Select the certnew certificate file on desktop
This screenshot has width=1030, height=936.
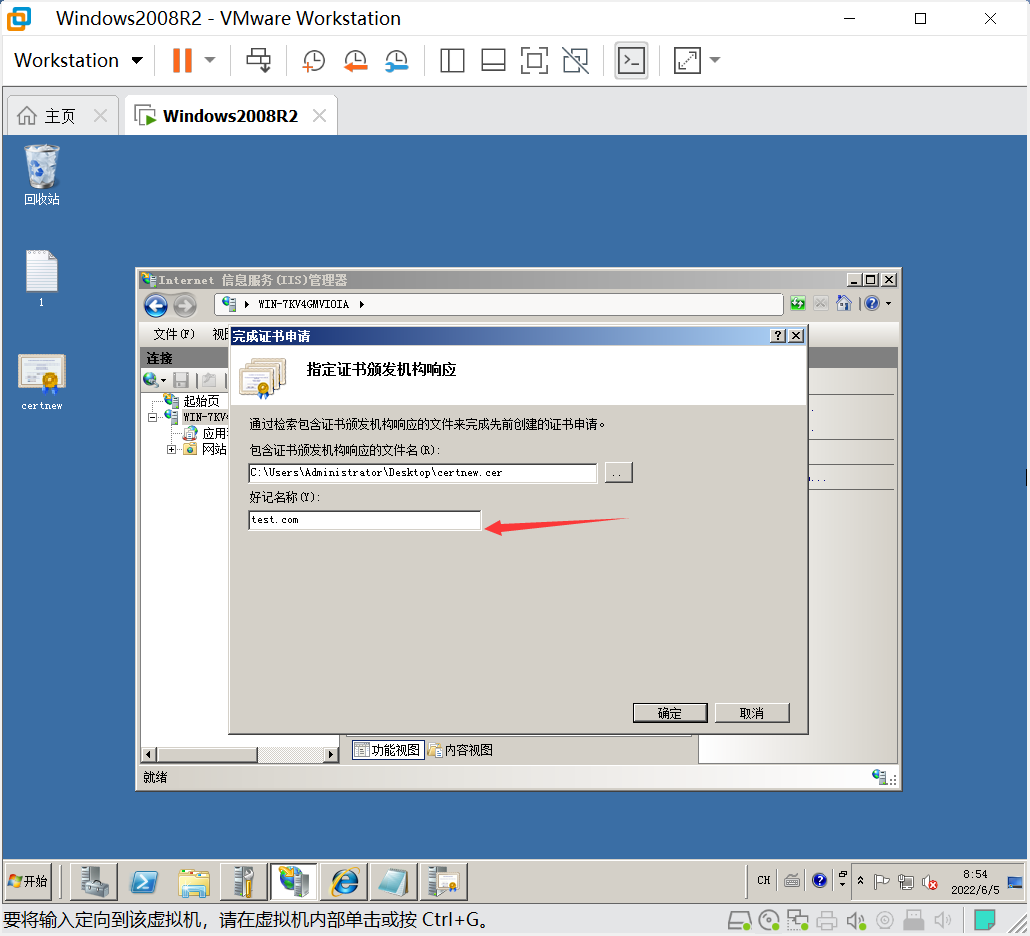coord(41,382)
